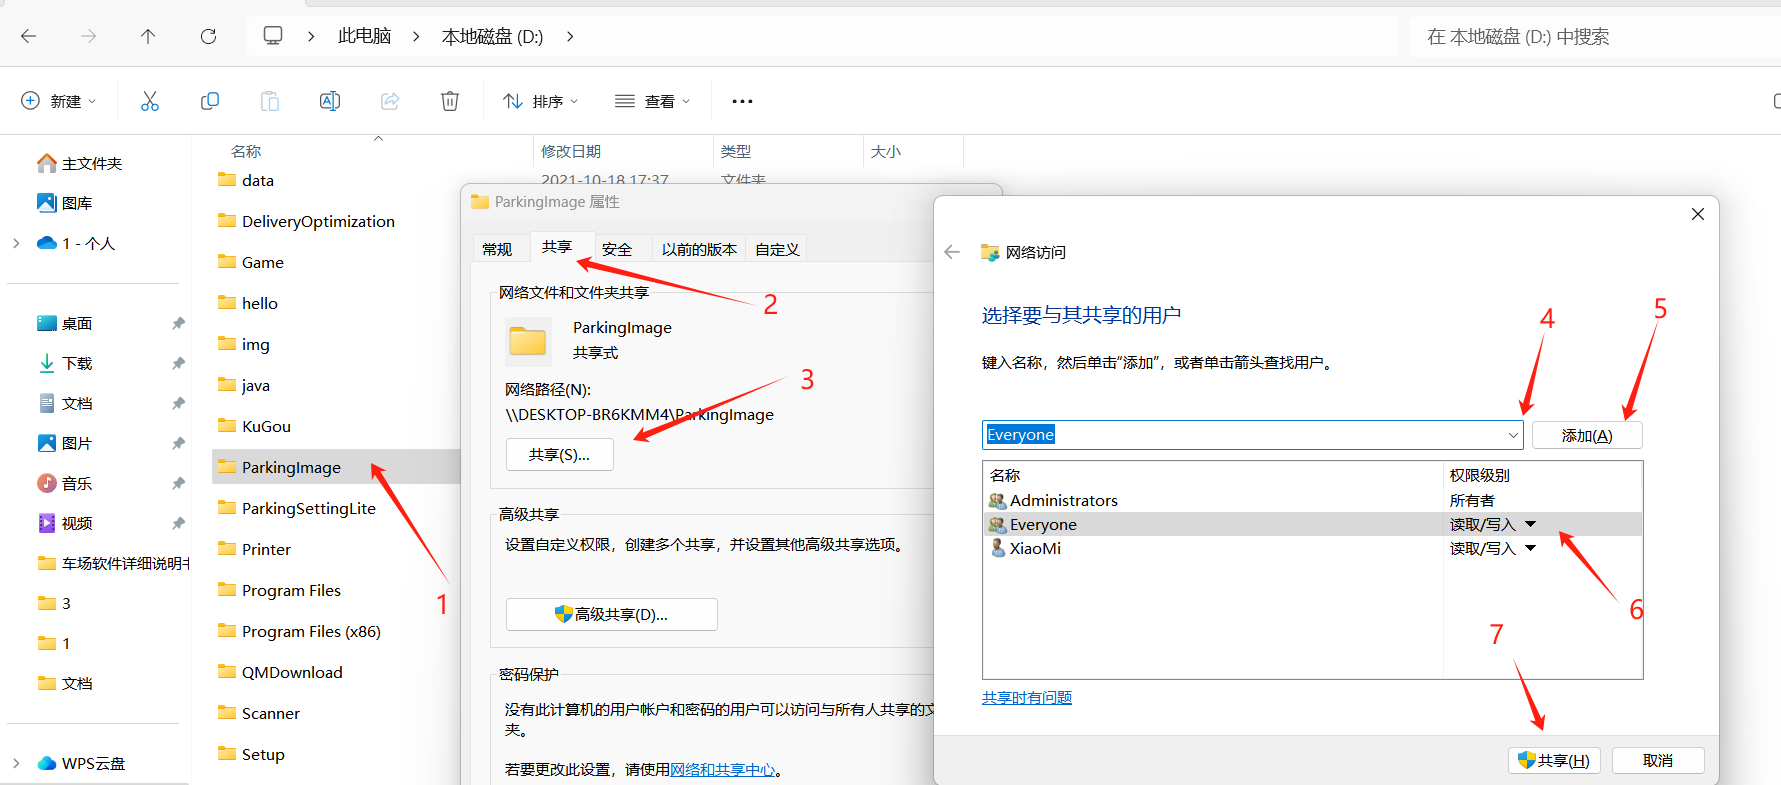
Task: Open the 查看 view dropdown
Action: [x=653, y=101]
